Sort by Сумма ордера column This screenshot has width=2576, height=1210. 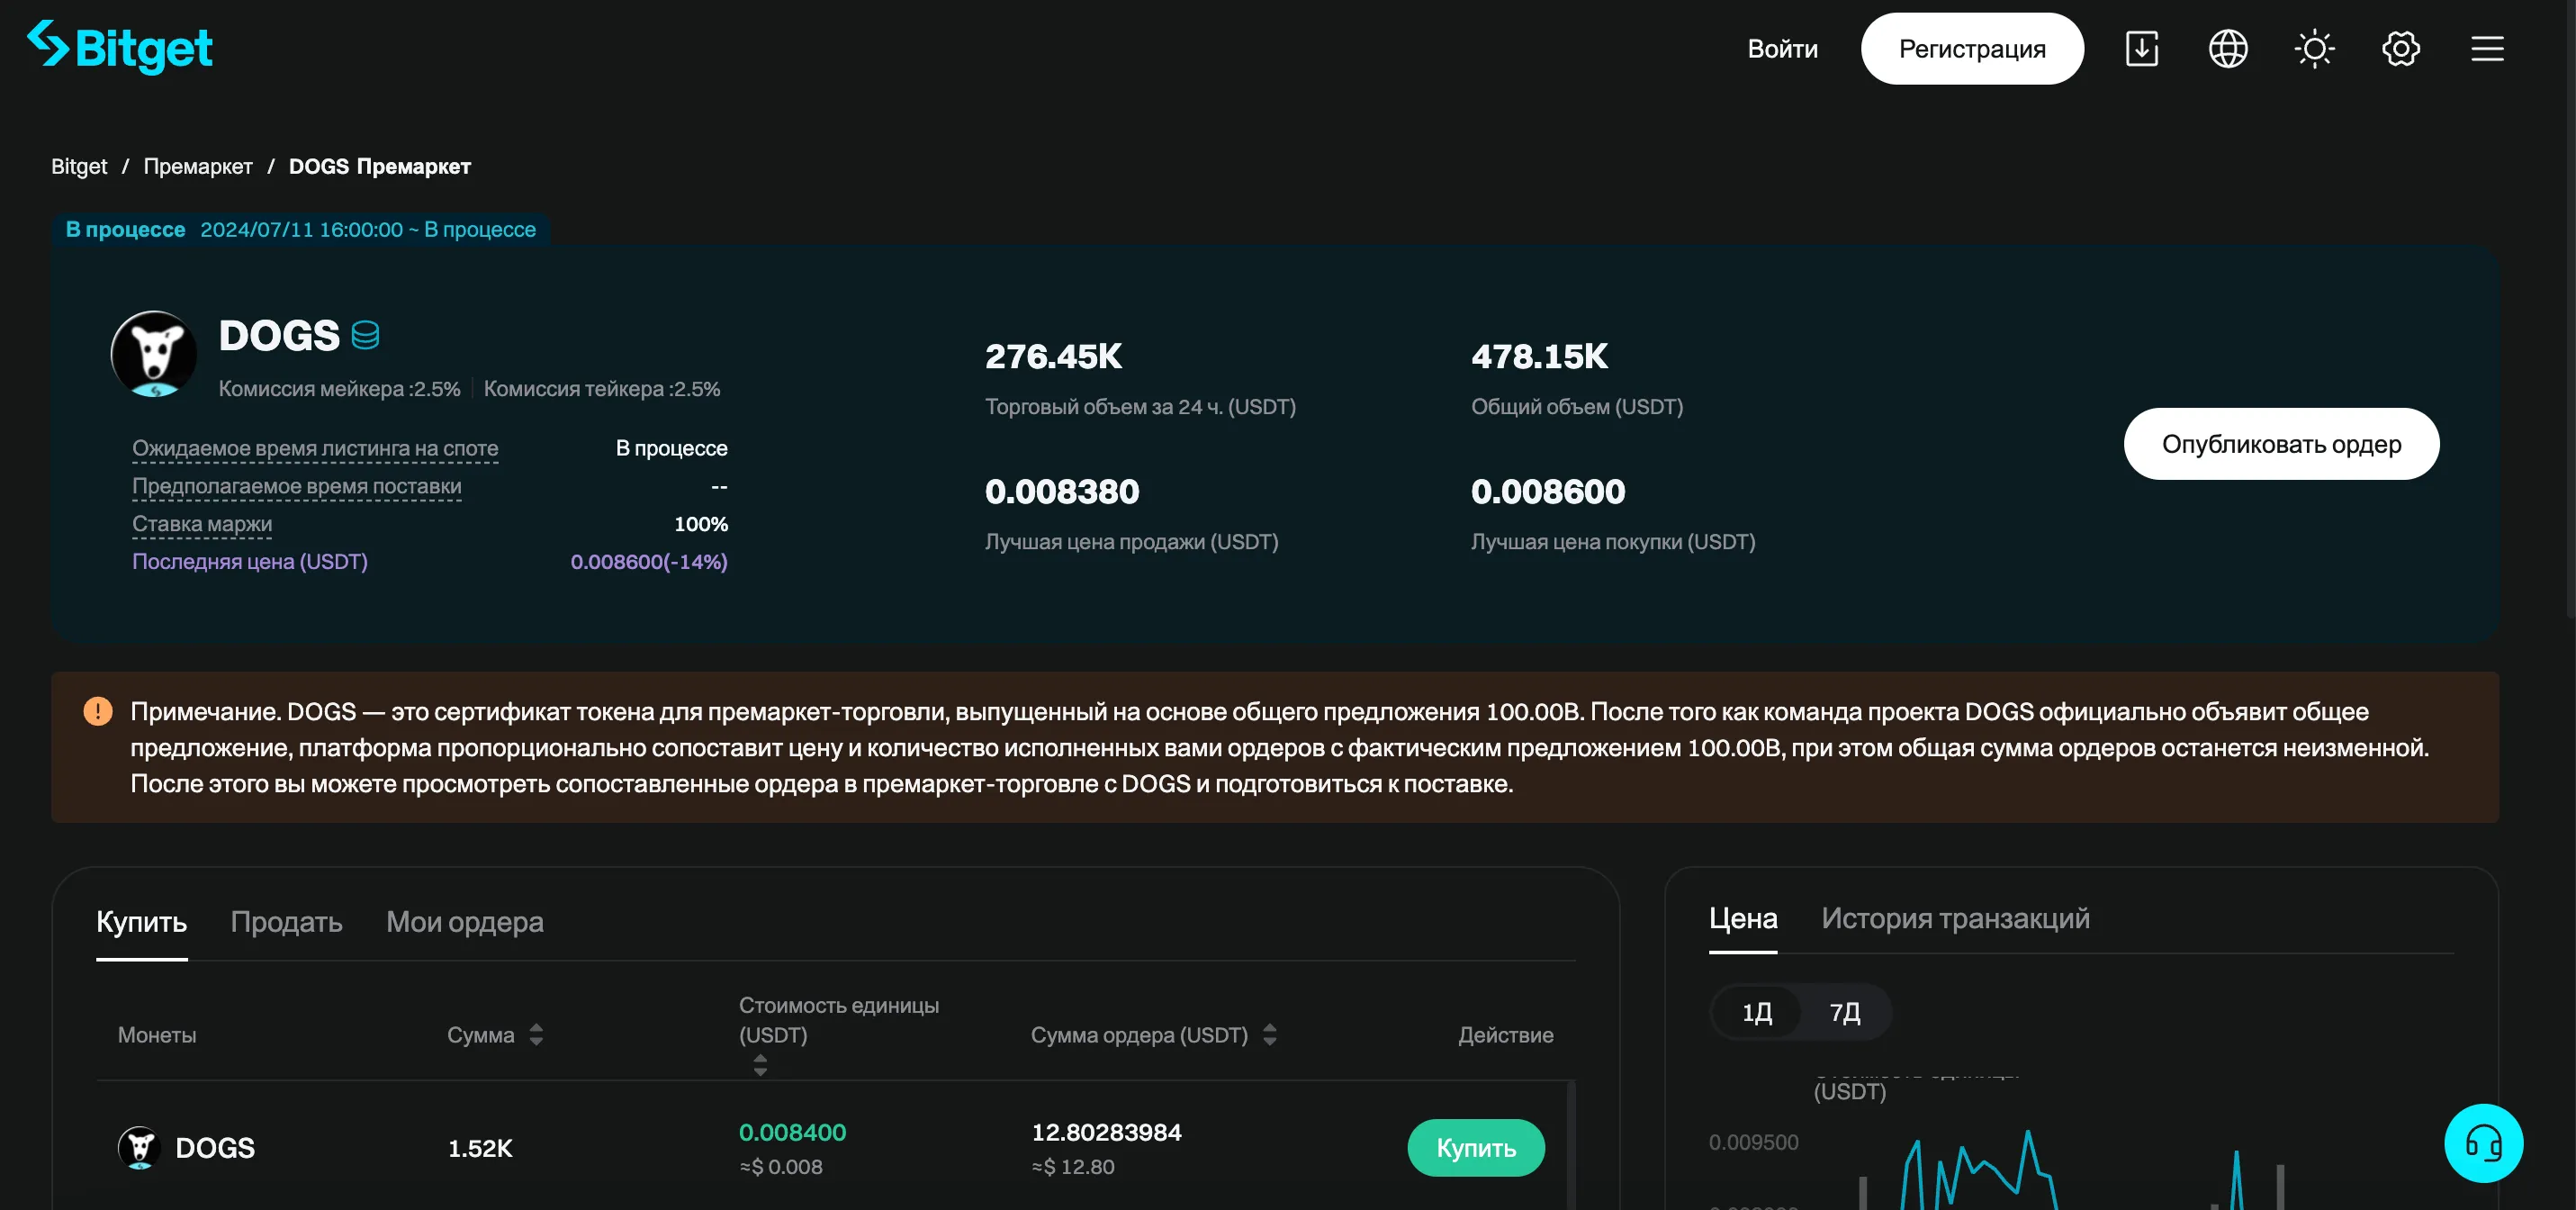tap(1269, 1035)
